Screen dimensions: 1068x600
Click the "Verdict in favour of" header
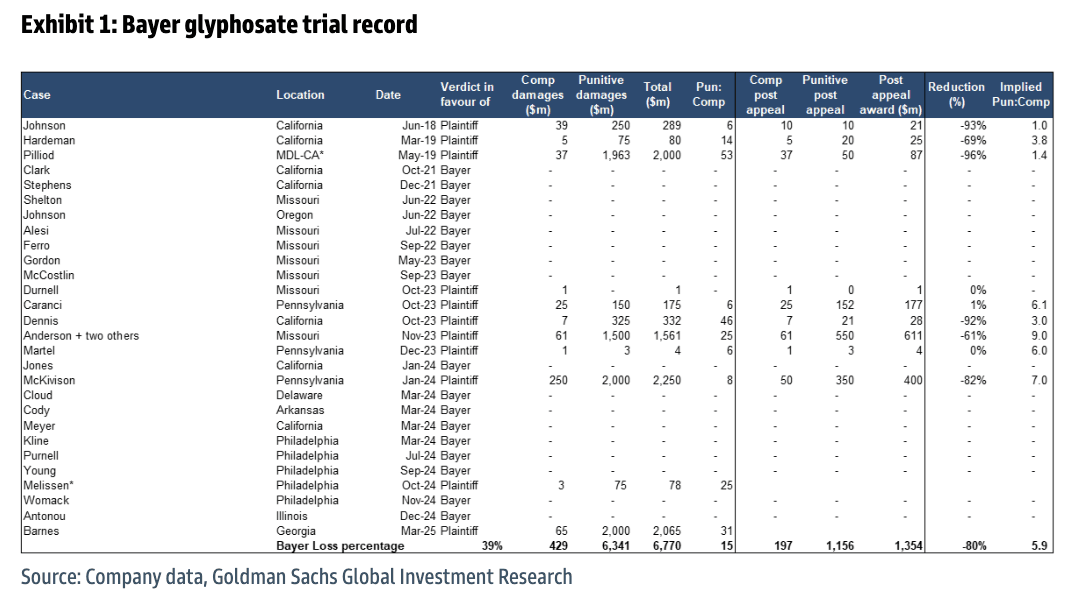[467, 95]
